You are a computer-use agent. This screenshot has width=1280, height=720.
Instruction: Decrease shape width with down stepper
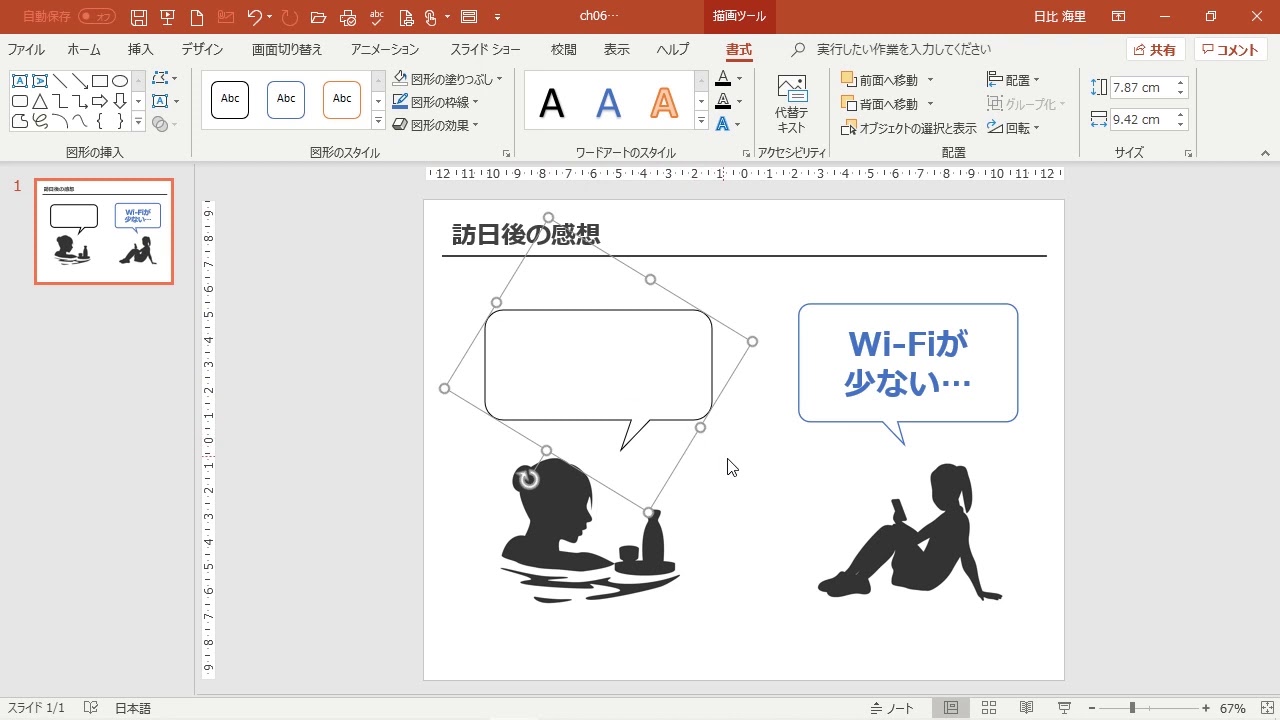click(1181, 124)
